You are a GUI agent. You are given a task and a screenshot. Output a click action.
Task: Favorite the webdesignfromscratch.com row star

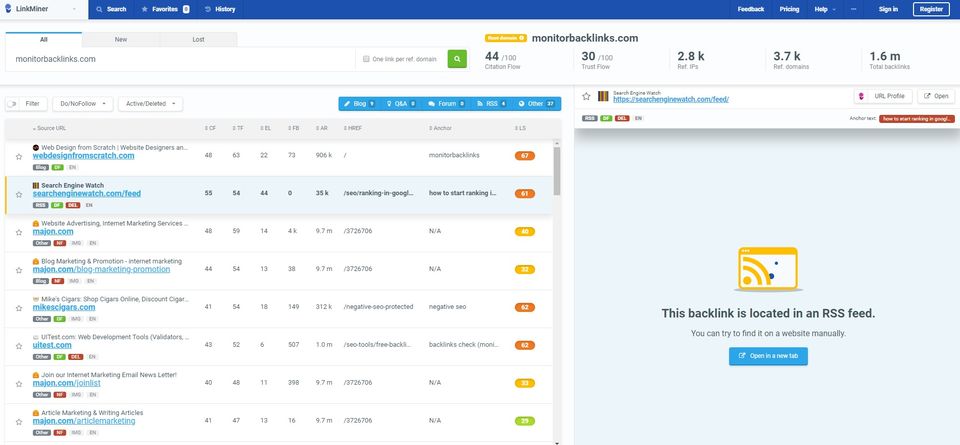point(19,157)
